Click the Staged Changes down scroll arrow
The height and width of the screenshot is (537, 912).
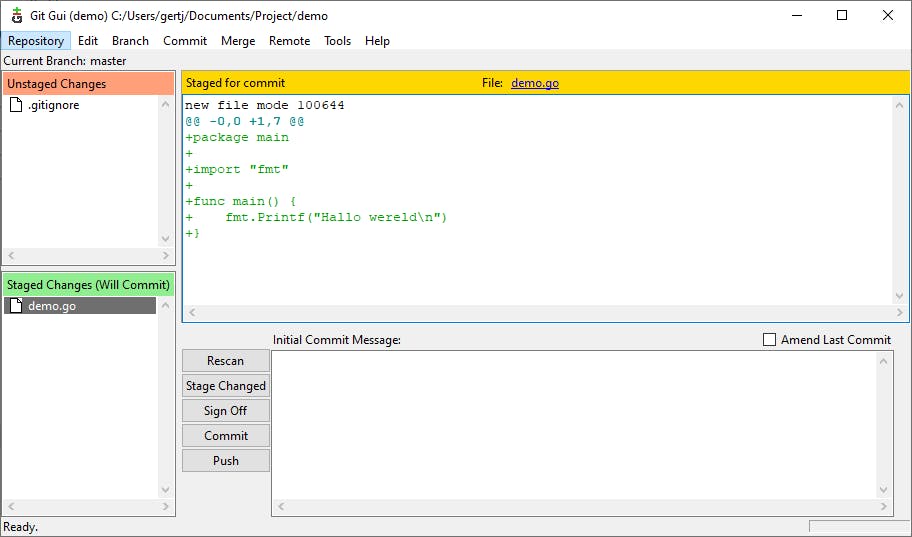tap(165, 490)
